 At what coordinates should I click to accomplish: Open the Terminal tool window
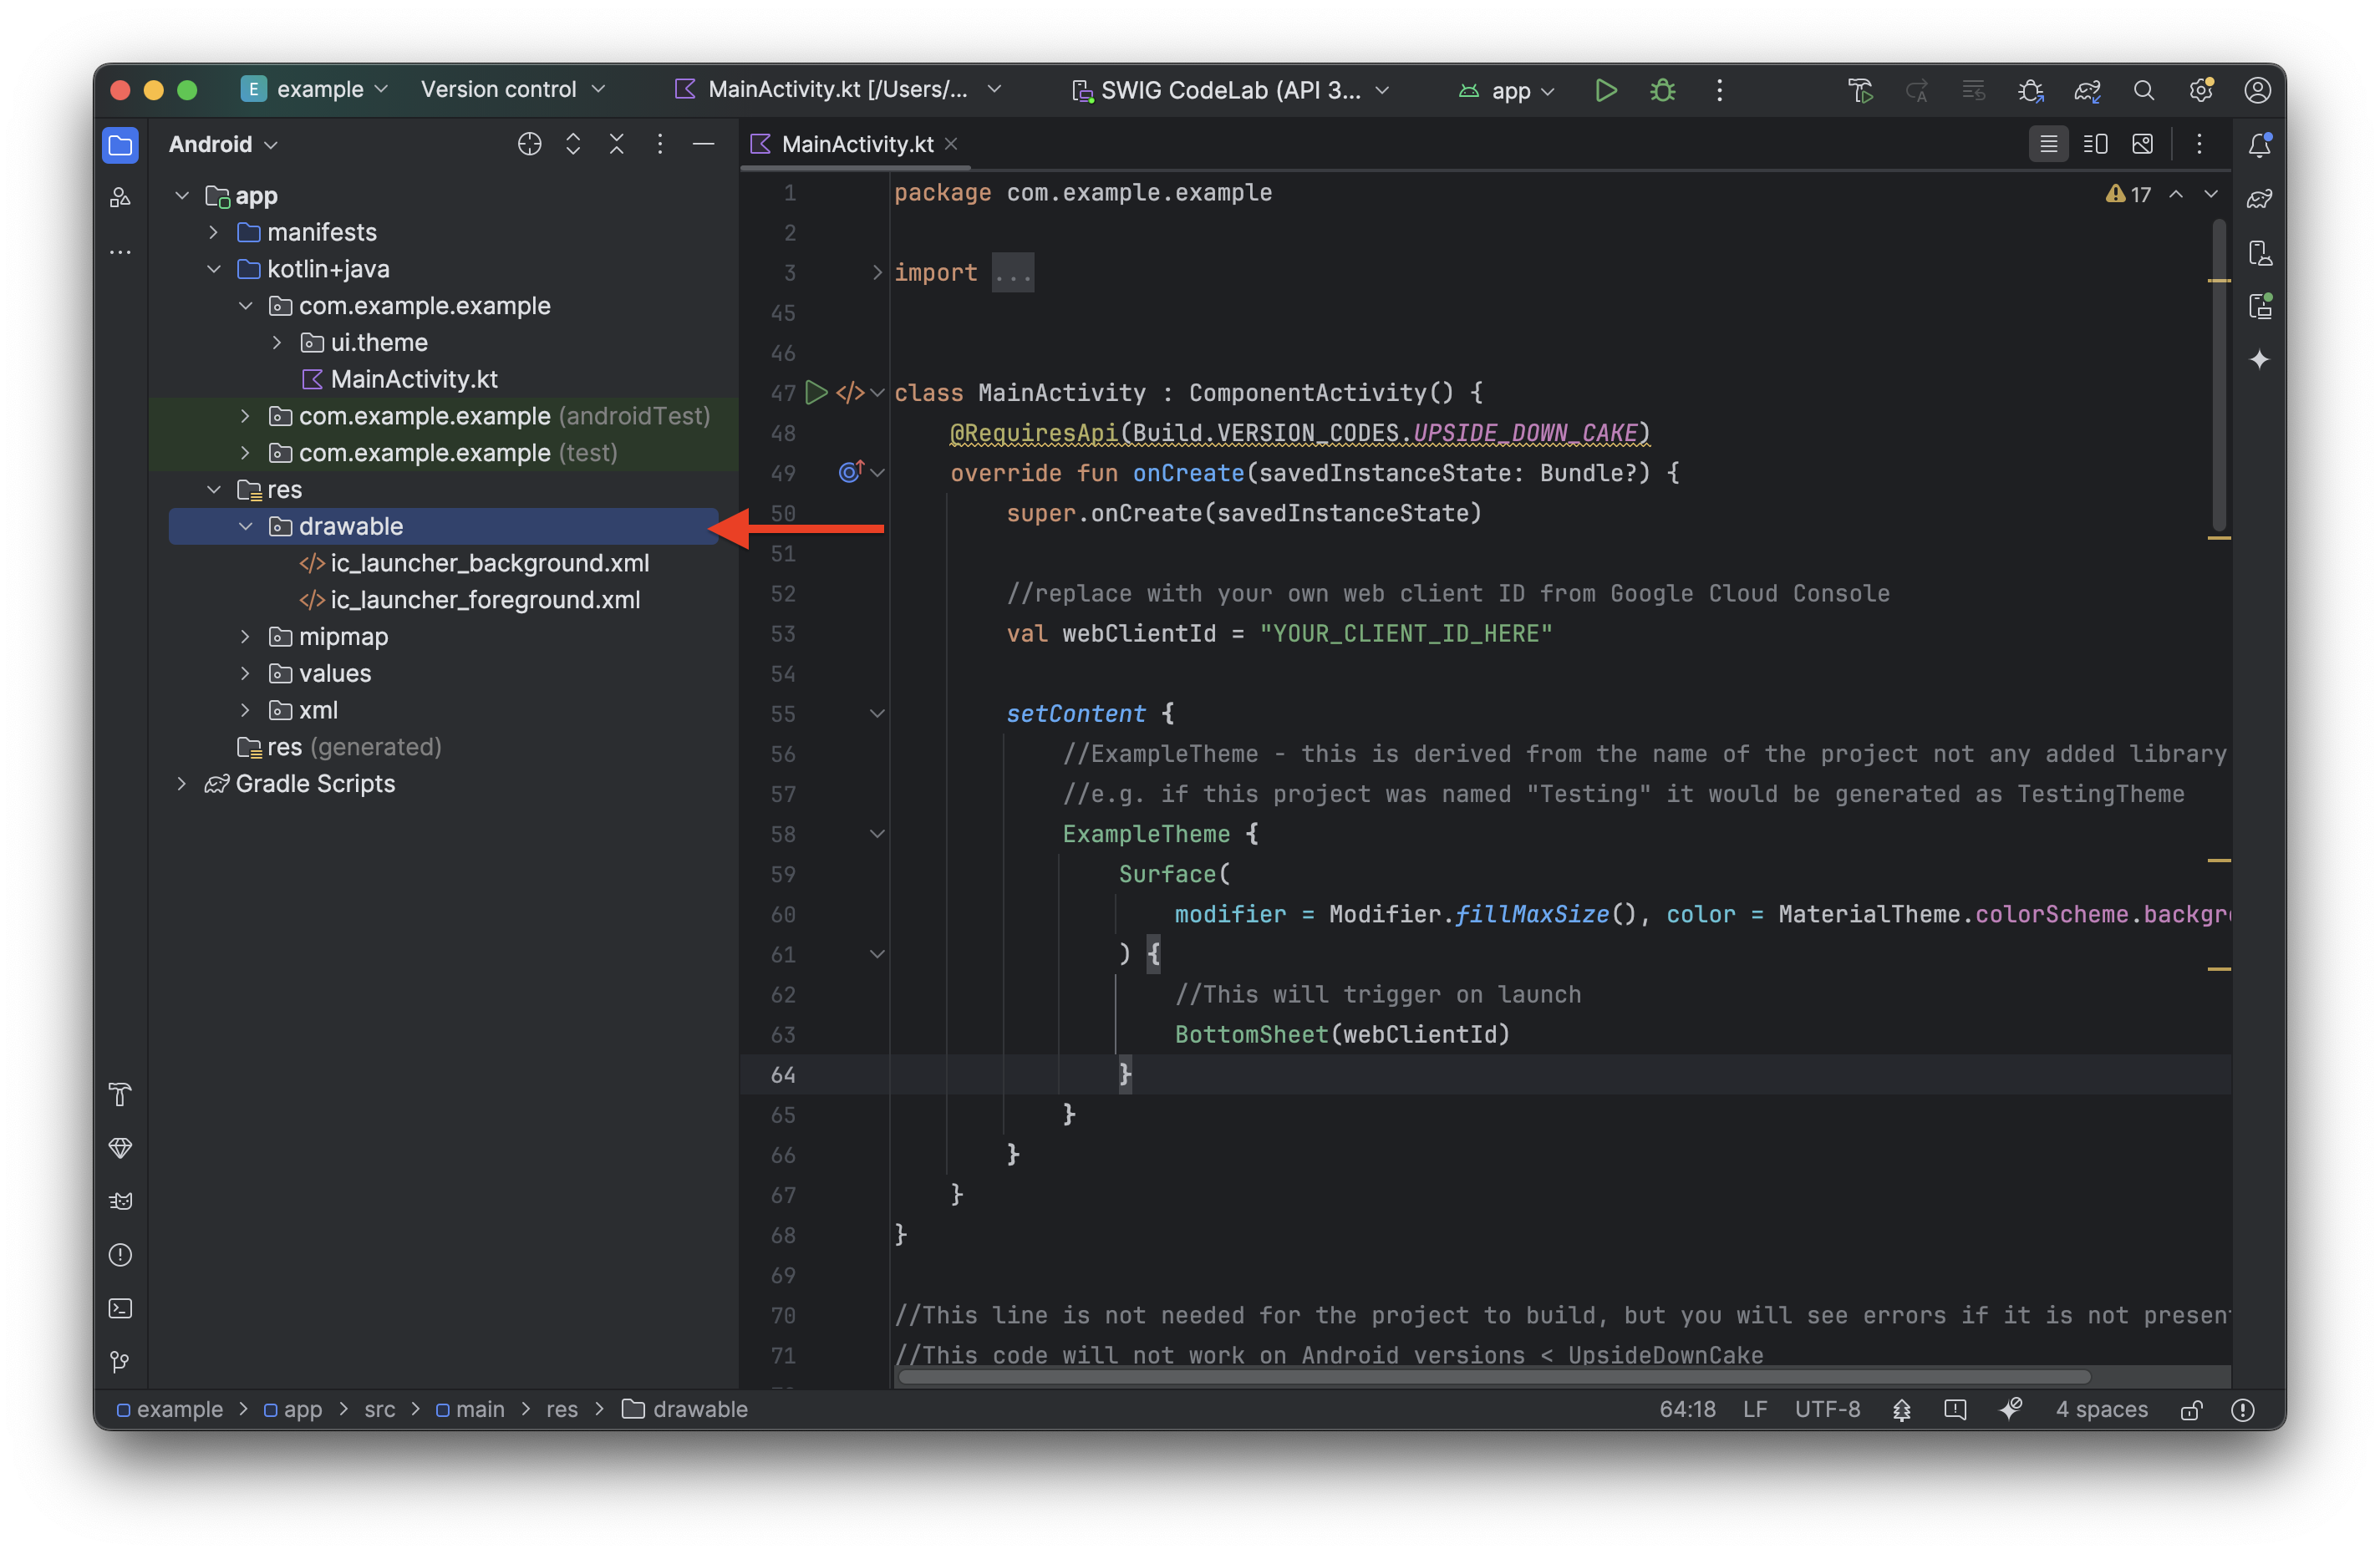(120, 1308)
